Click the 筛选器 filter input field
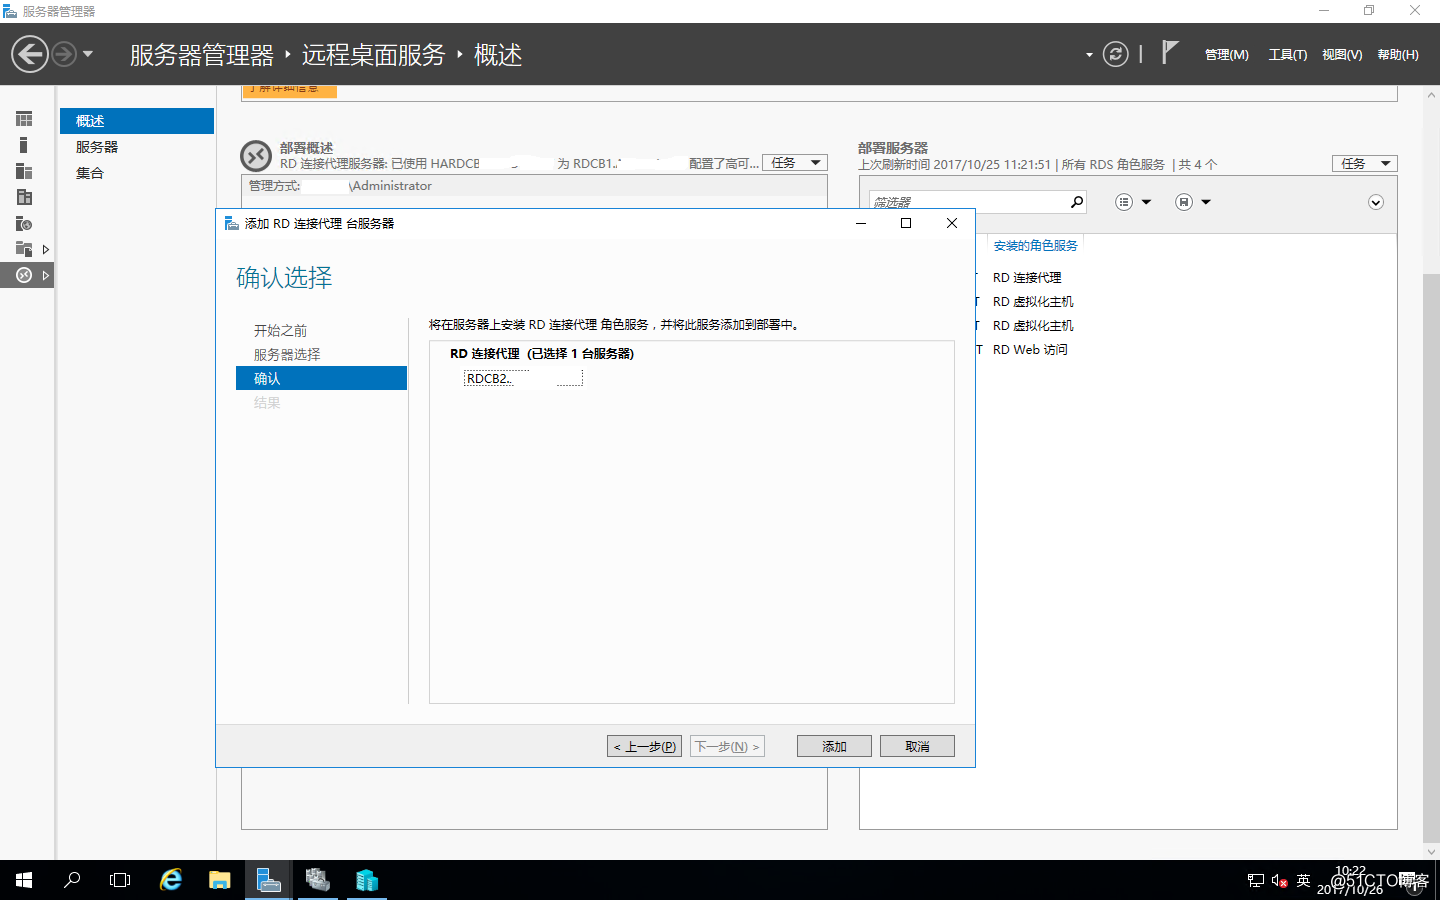Viewport: 1440px width, 900px height. (968, 202)
